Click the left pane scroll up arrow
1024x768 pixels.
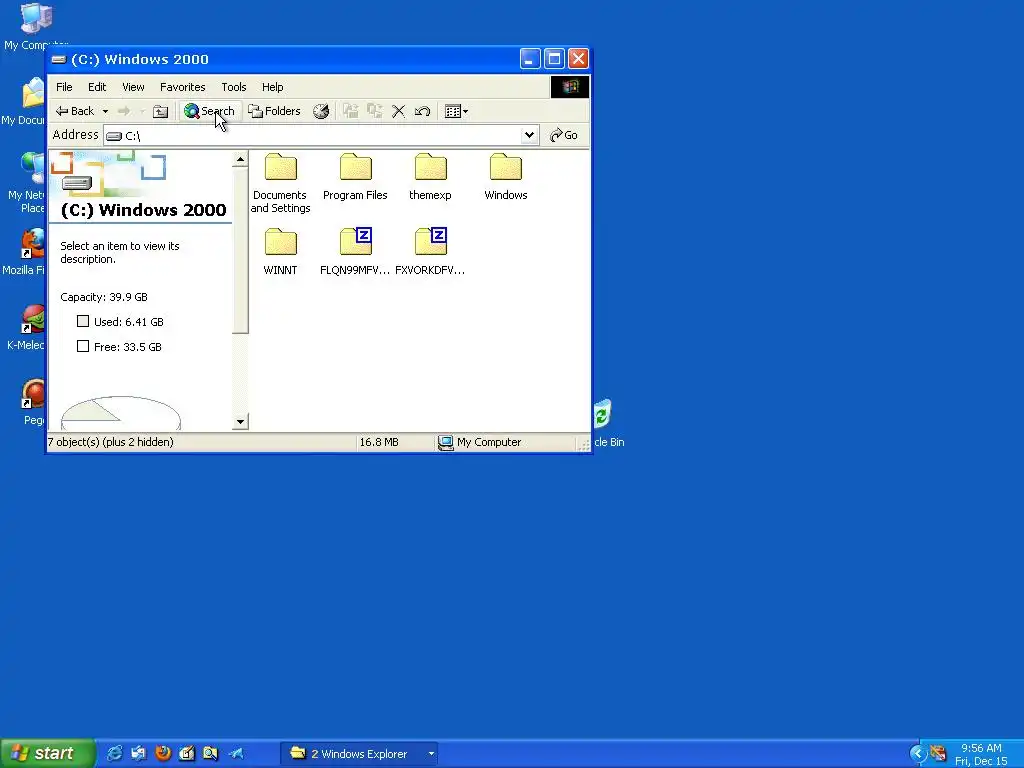pos(240,159)
